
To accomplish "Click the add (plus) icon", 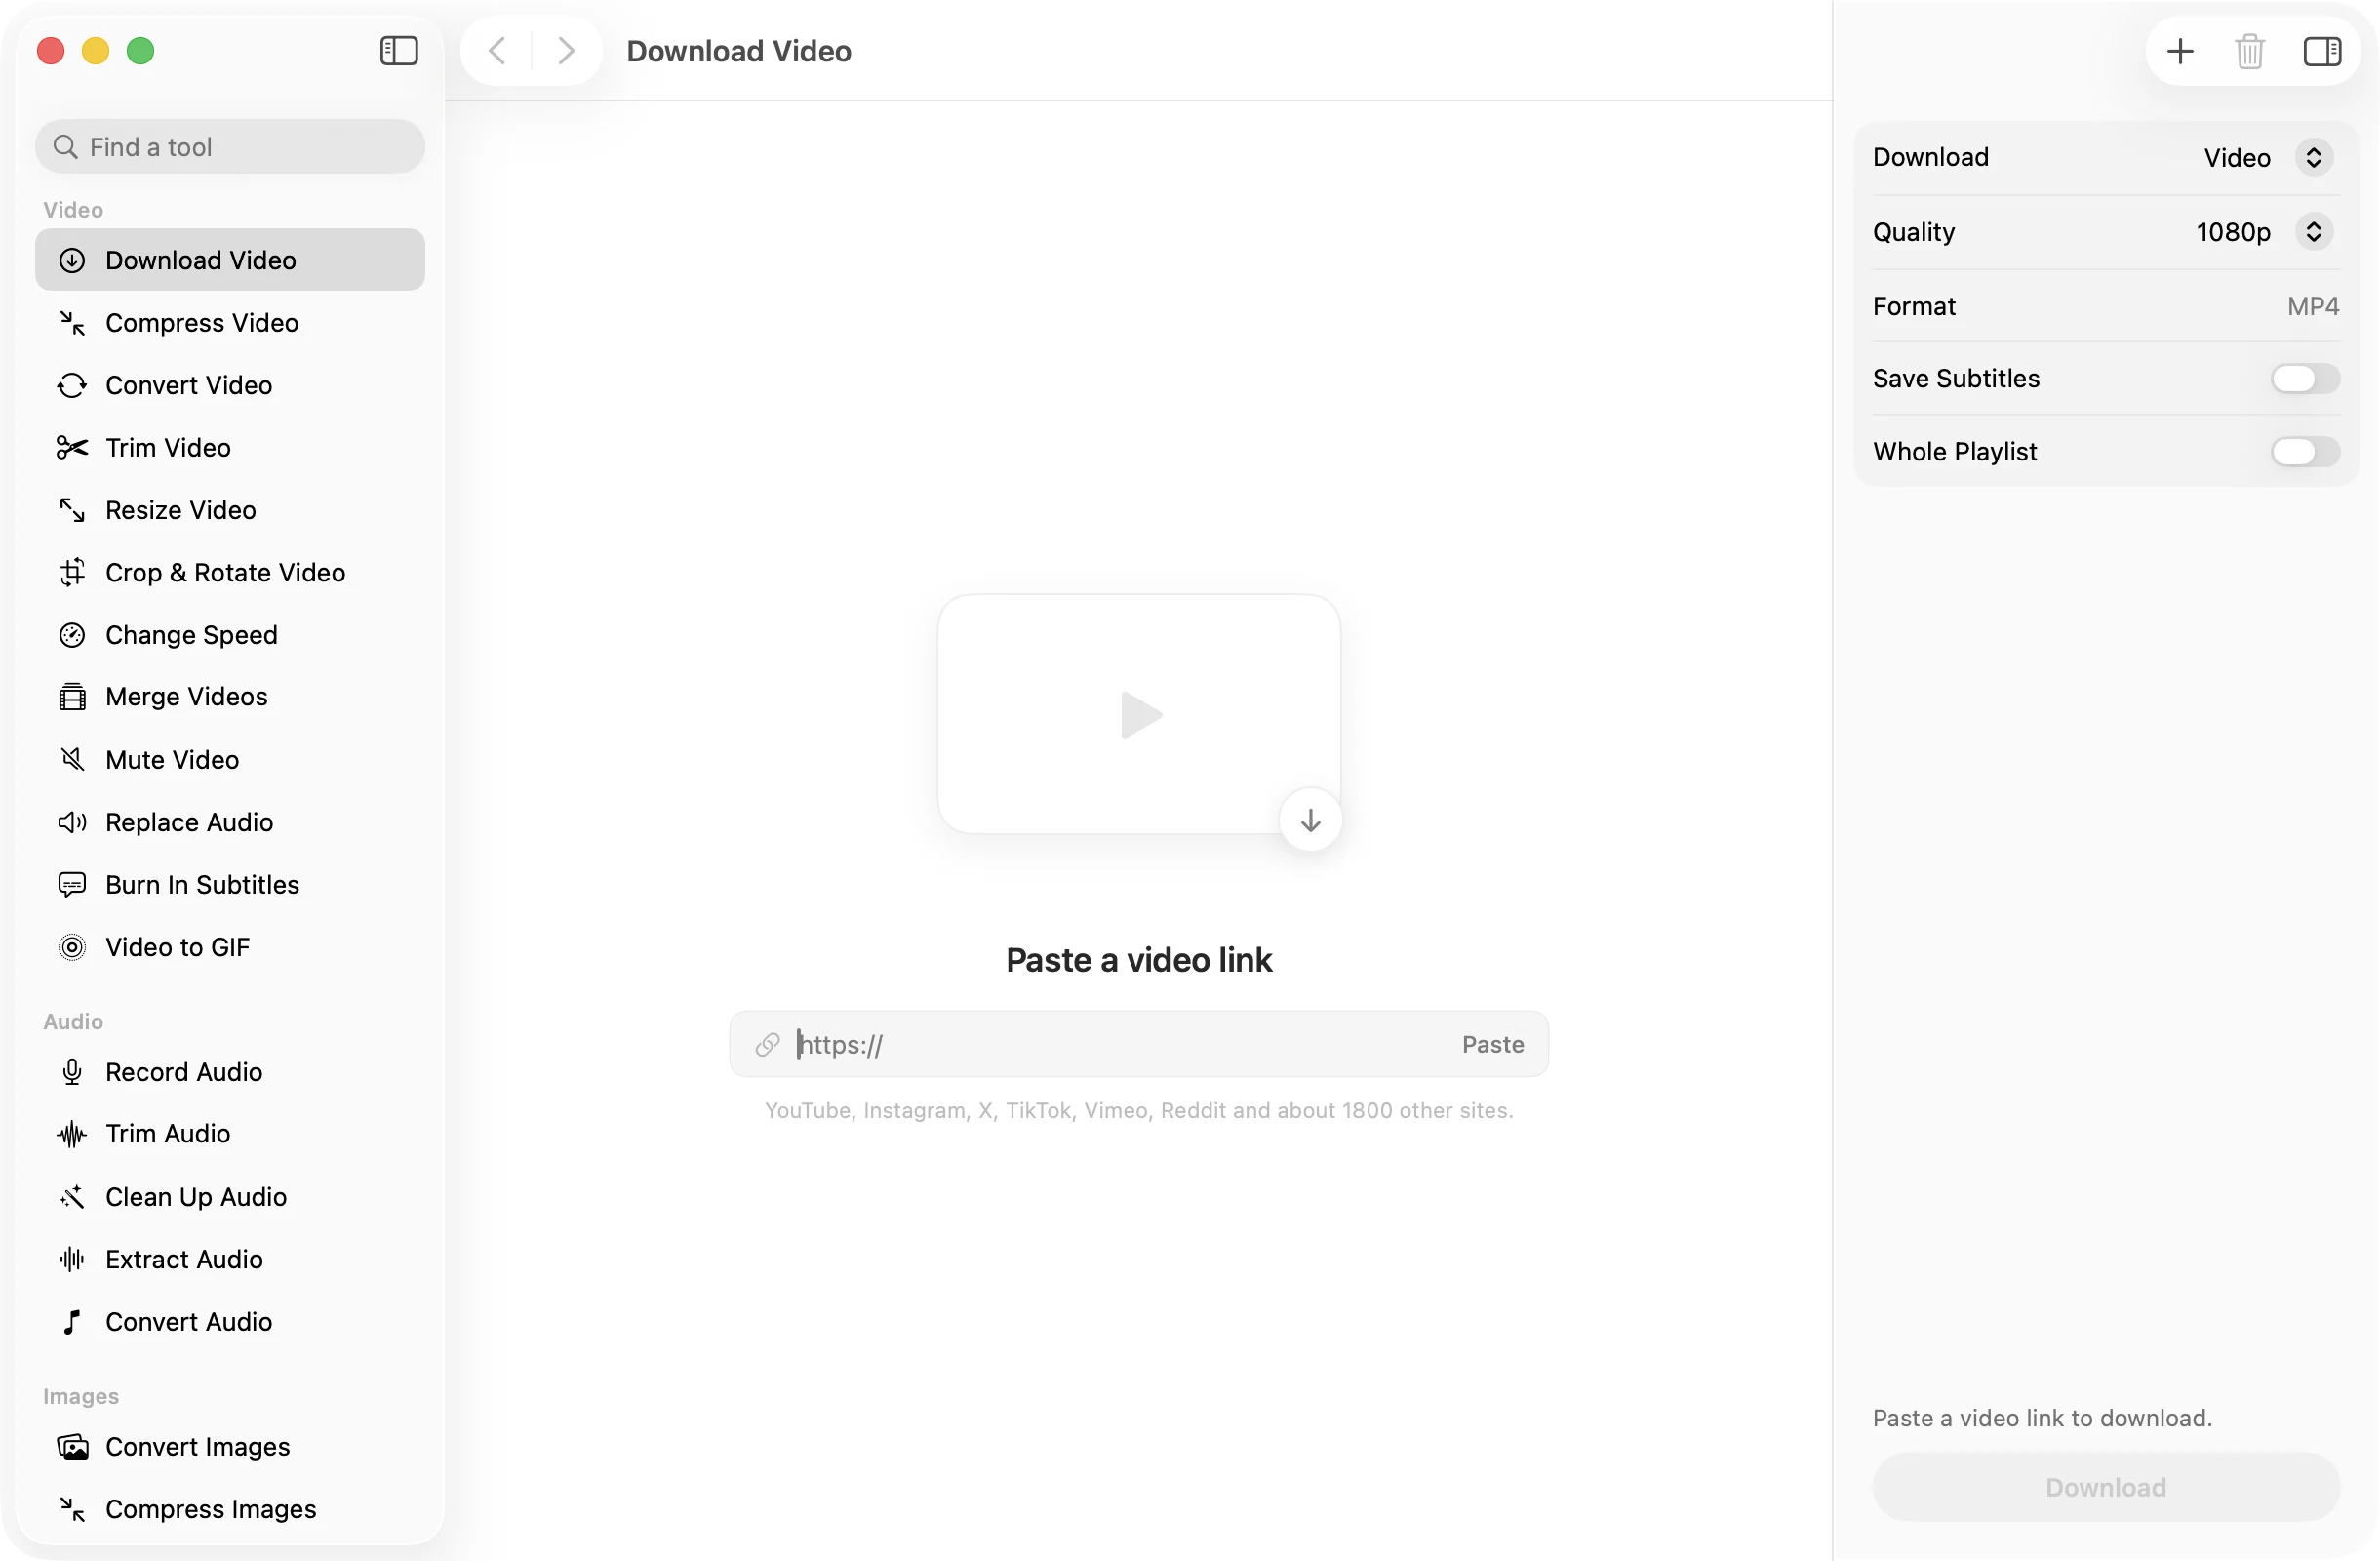I will [x=2179, y=50].
